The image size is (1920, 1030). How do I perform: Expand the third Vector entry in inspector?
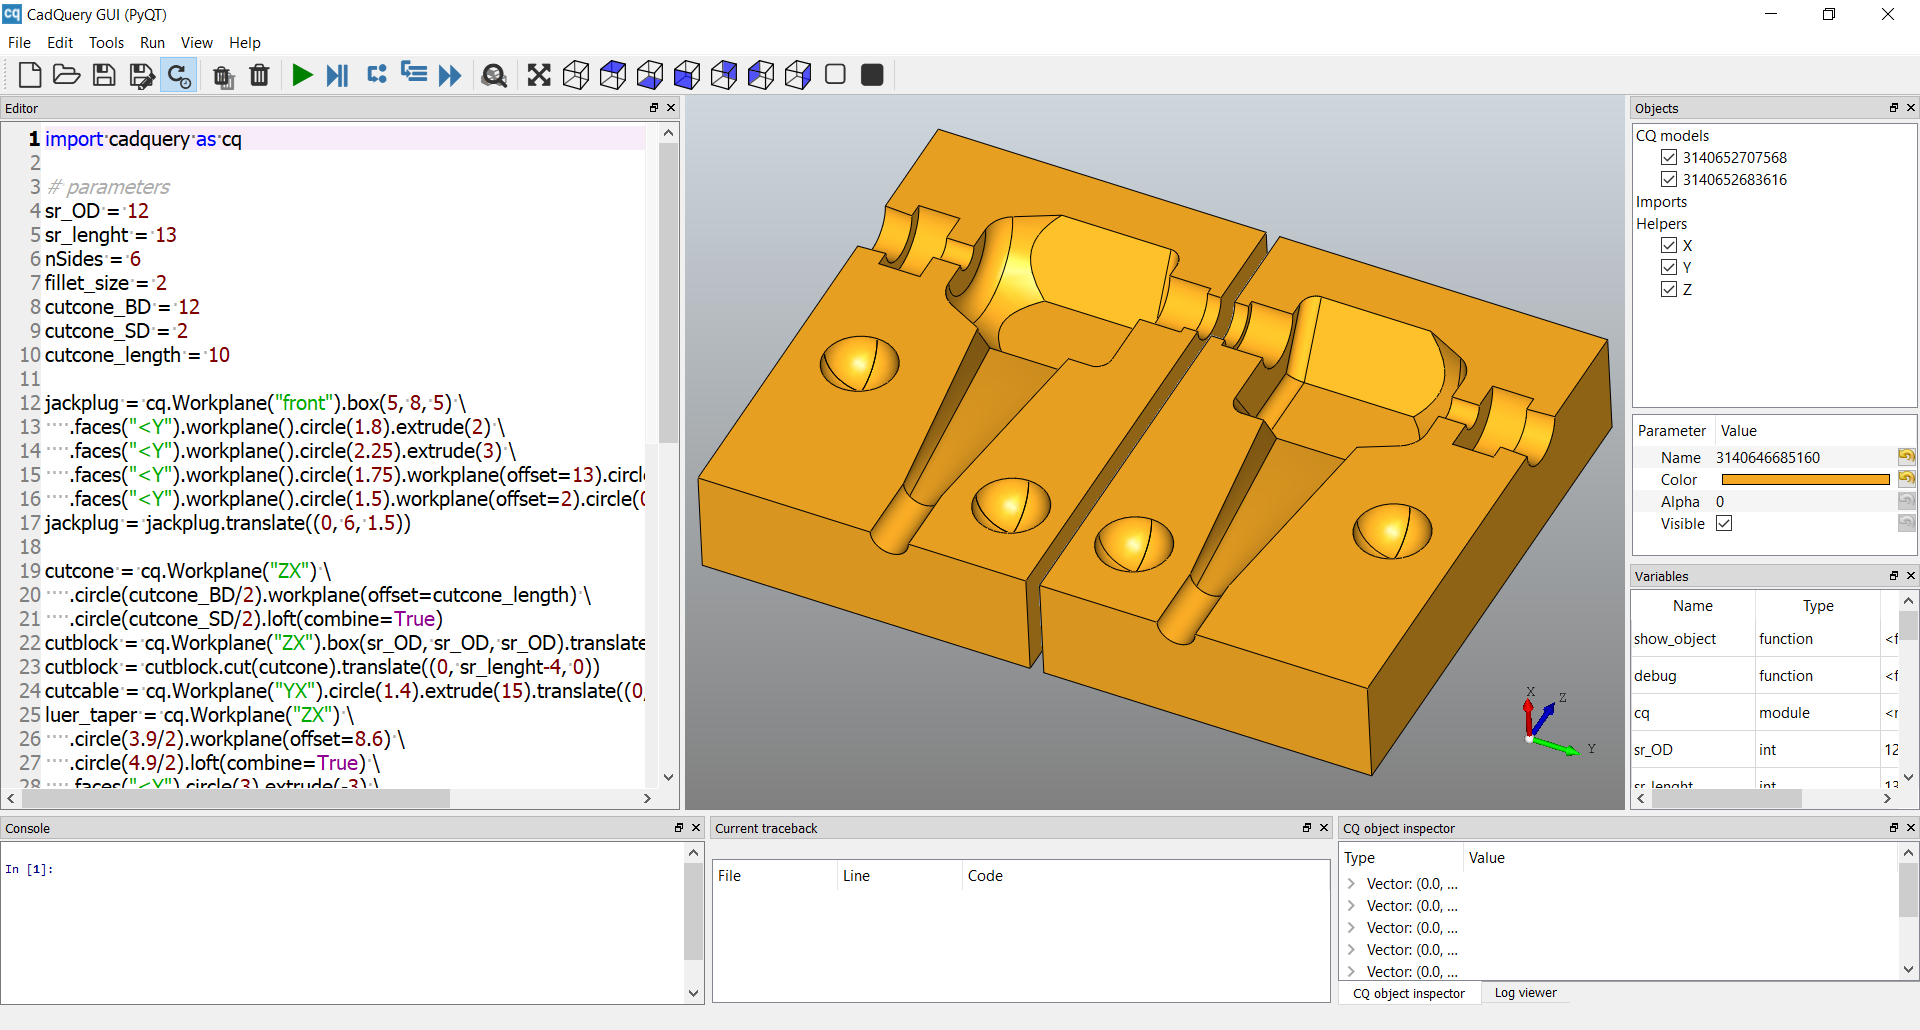click(x=1352, y=928)
